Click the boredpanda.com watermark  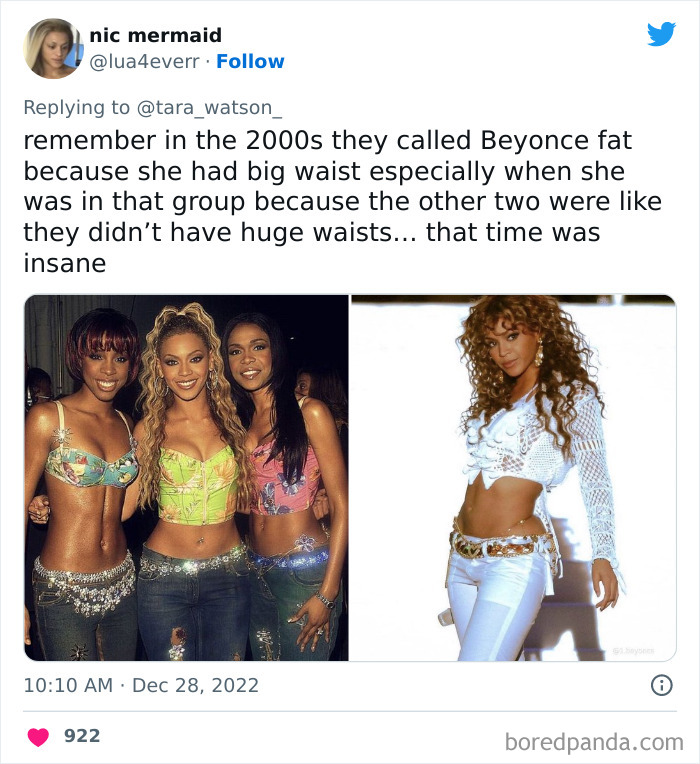594,742
